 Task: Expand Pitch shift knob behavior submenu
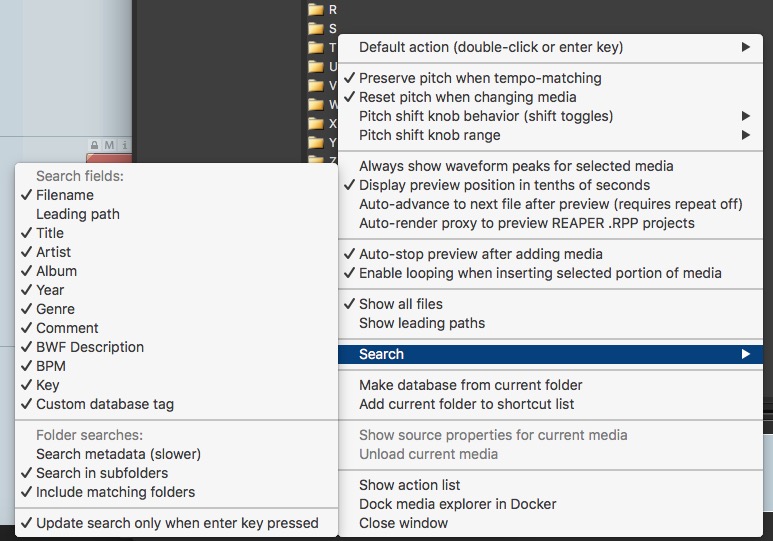[486, 116]
